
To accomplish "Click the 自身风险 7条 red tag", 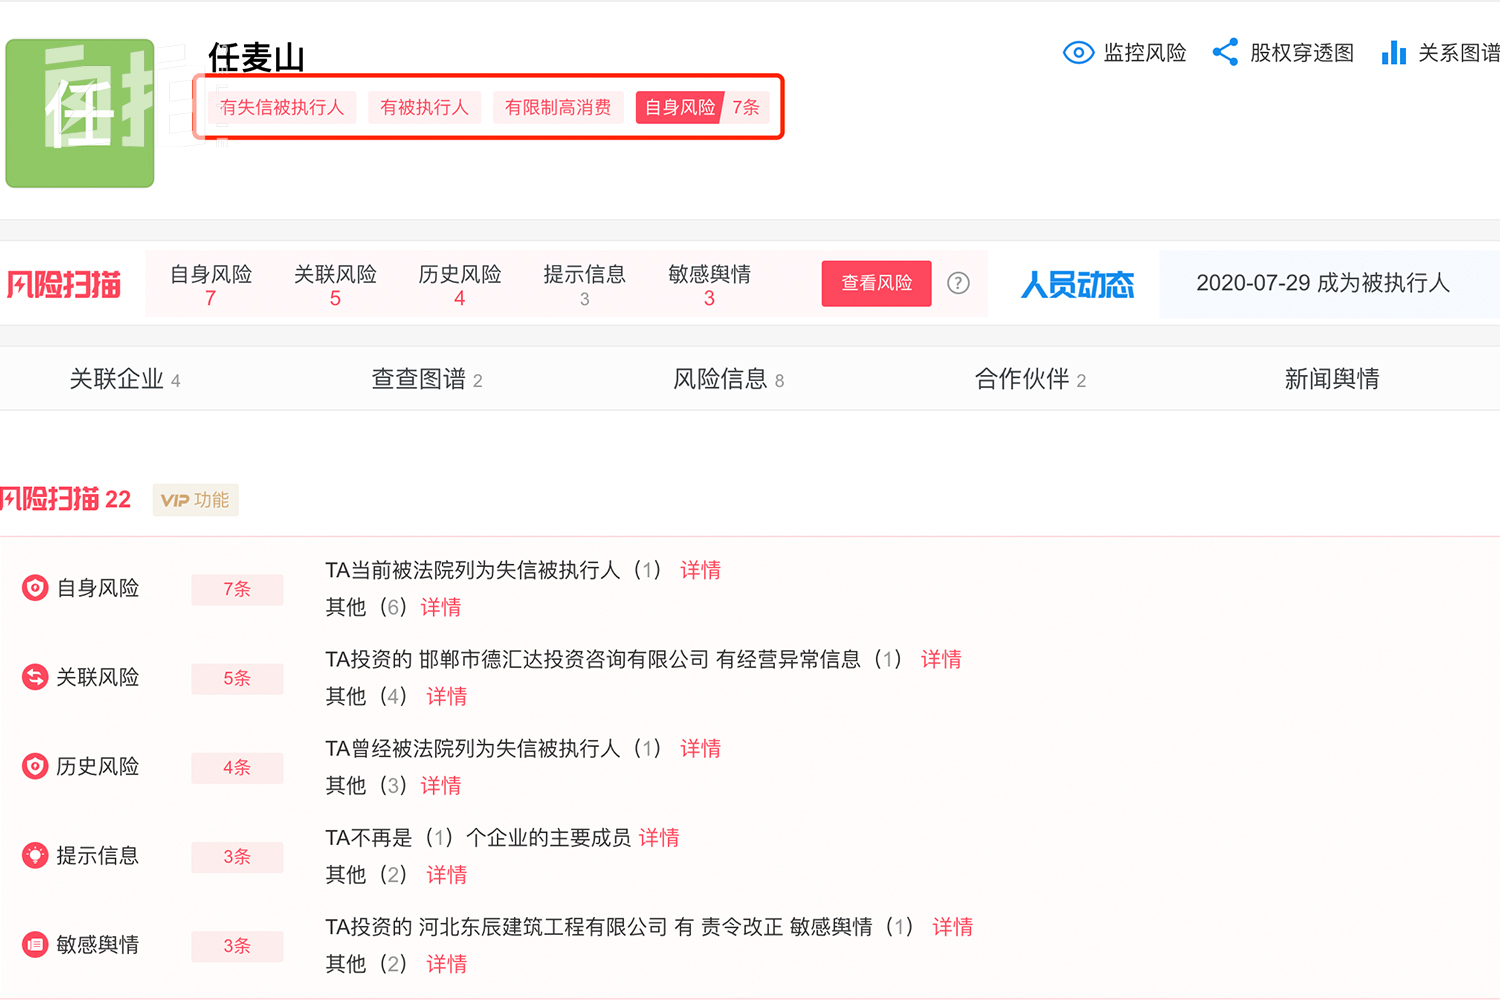I will pos(703,107).
